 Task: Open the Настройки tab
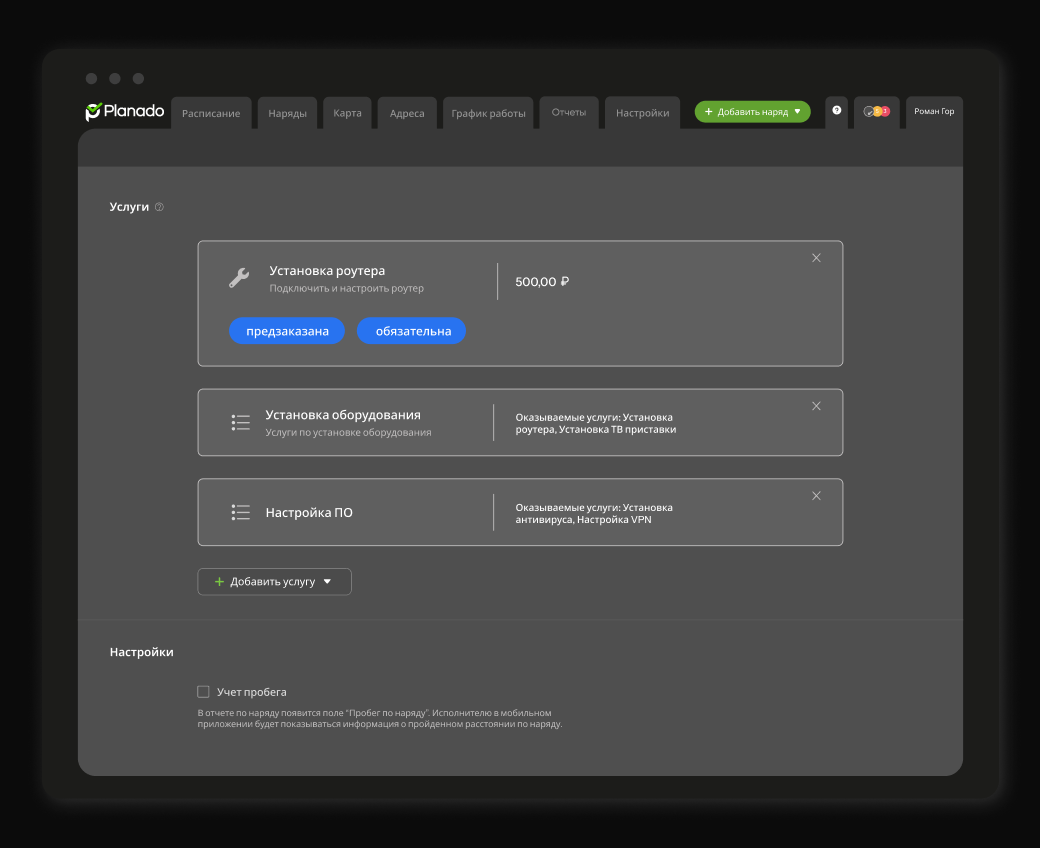642,113
